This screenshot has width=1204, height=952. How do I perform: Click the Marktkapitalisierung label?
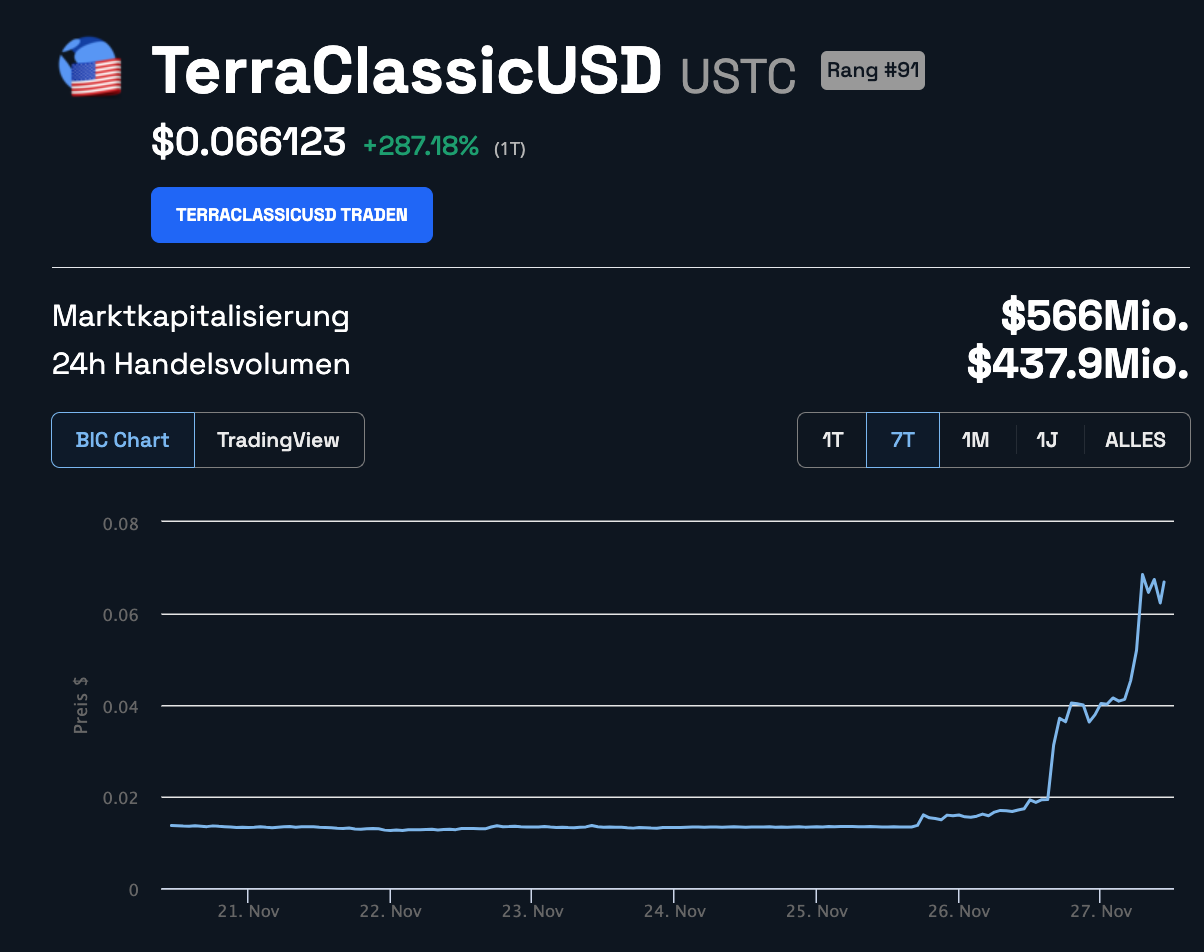[x=200, y=317]
